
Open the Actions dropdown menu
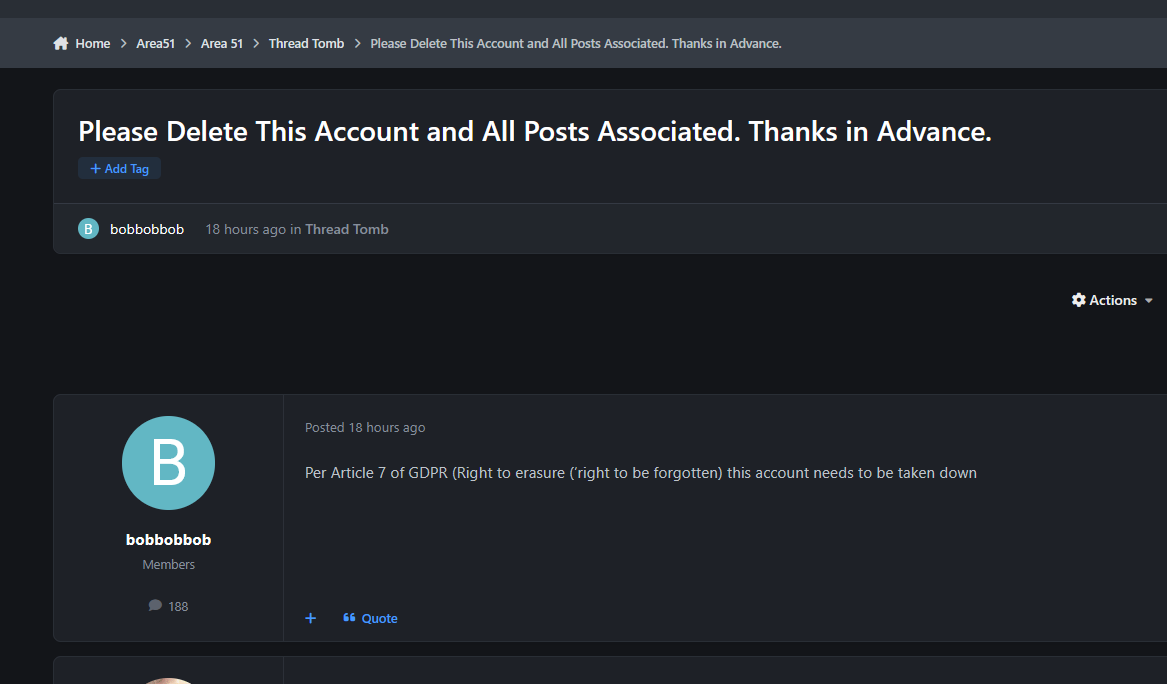(x=1112, y=300)
